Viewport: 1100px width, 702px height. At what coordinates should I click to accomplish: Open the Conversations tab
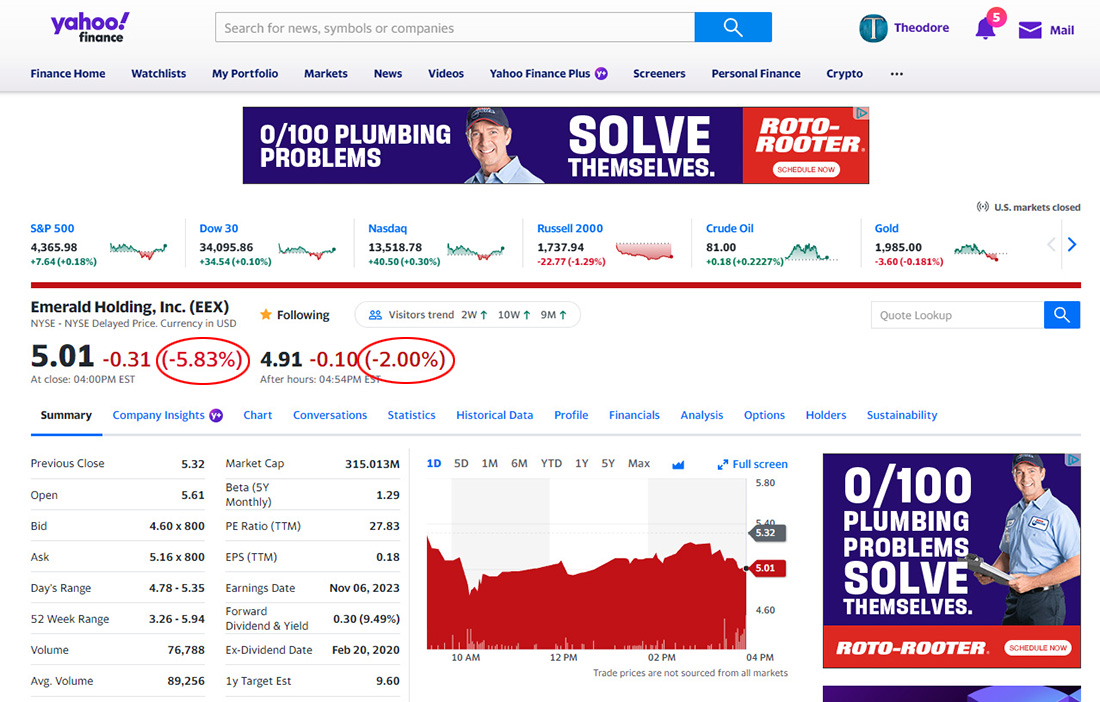click(330, 415)
